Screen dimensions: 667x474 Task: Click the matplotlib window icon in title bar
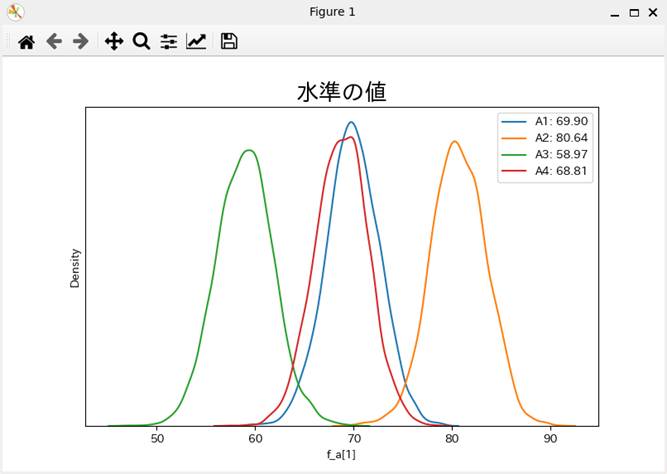[15, 12]
